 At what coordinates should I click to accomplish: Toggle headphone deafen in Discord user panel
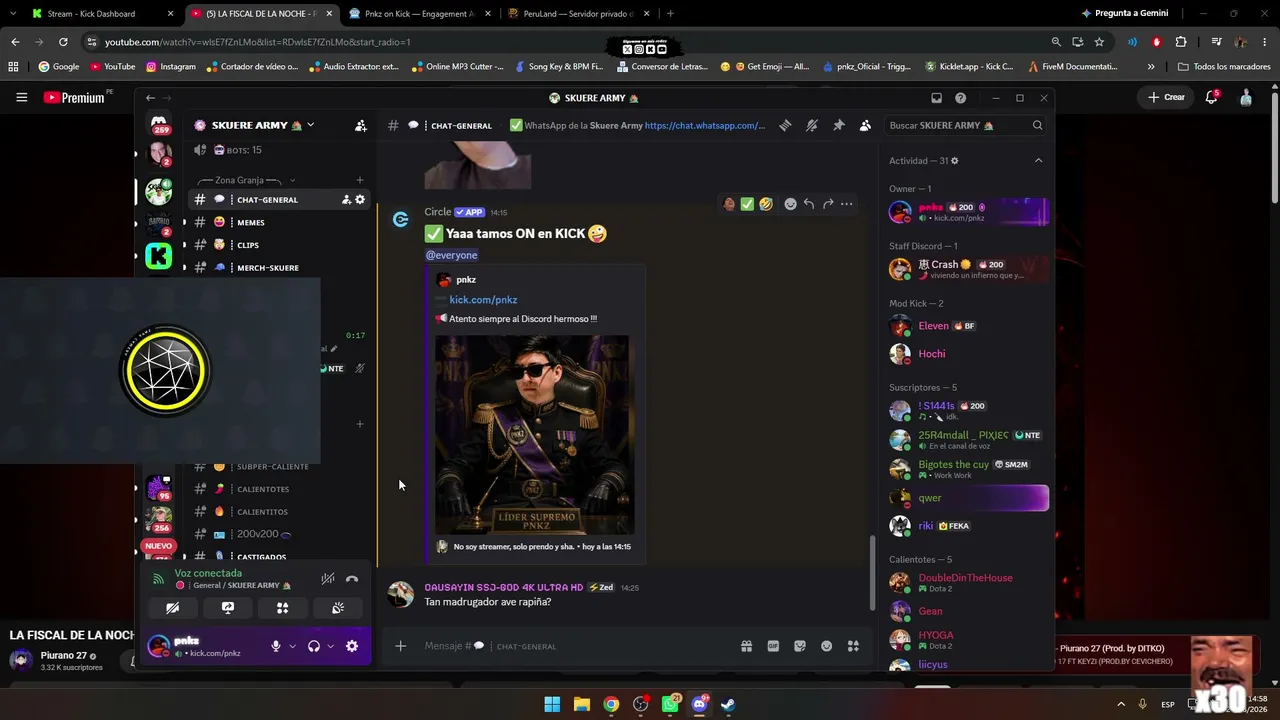click(x=314, y=646)
